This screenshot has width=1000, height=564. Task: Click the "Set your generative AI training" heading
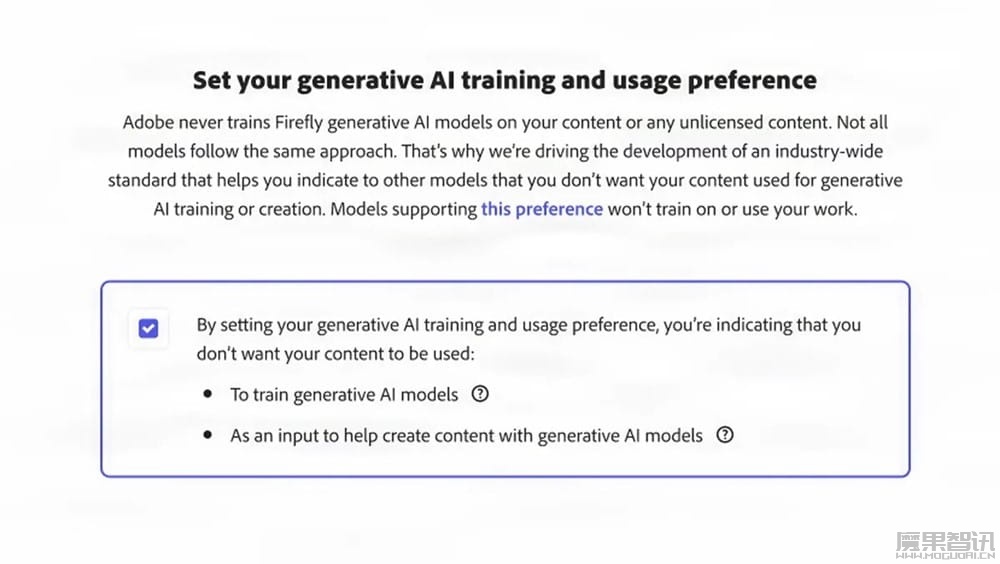pyautogui.click(x=504, y=80)
